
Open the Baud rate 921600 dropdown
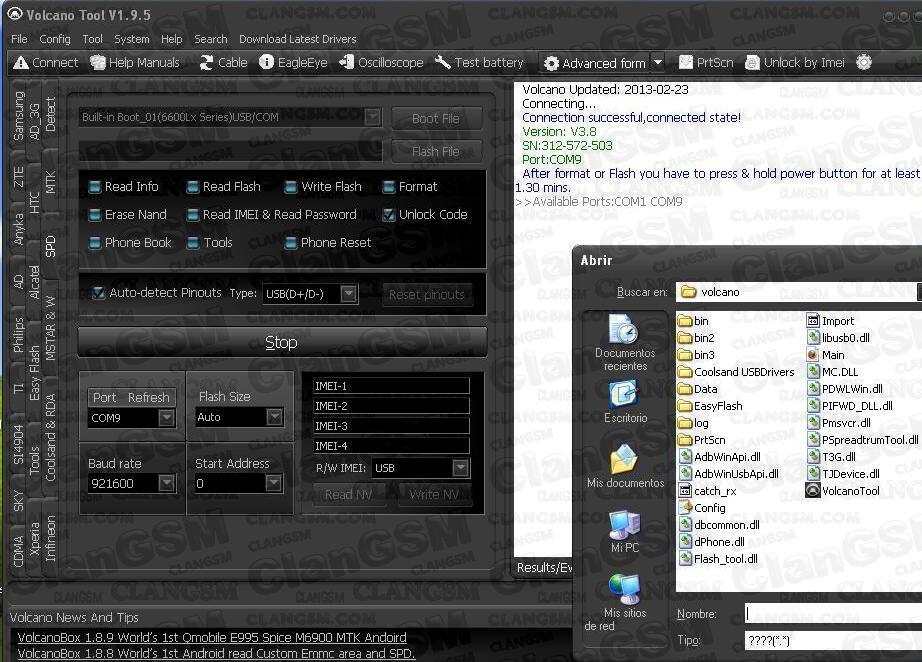tap(167, 483)
